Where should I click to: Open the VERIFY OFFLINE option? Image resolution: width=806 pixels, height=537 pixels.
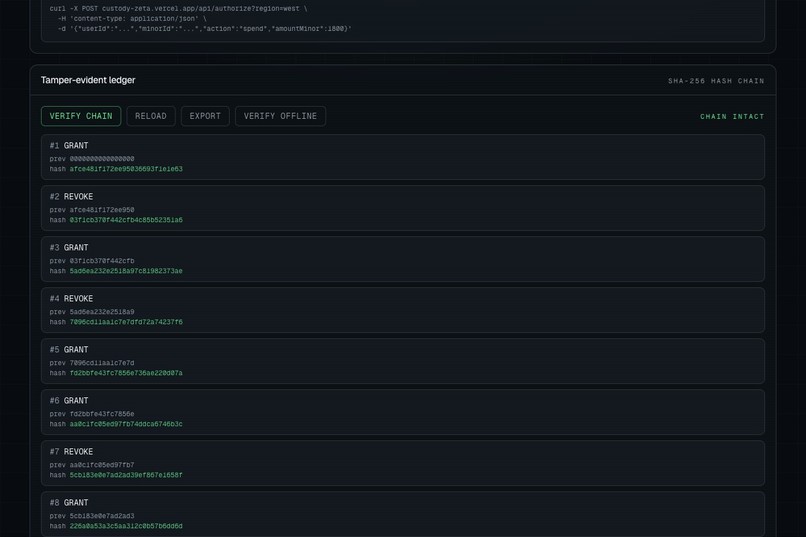tap(280, 116)
